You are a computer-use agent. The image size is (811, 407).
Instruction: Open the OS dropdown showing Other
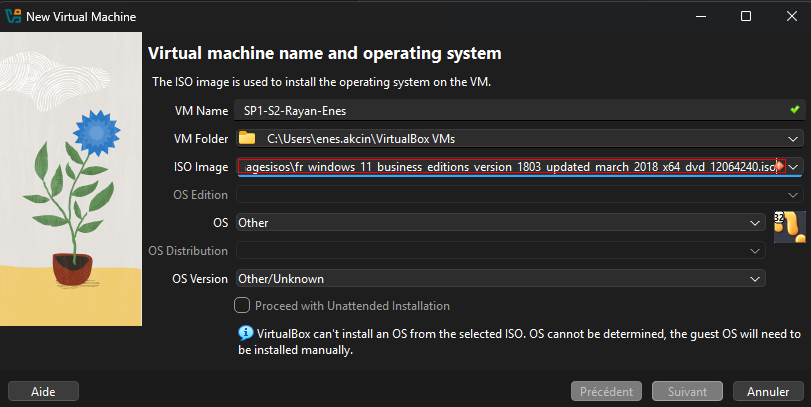point(756,222)
